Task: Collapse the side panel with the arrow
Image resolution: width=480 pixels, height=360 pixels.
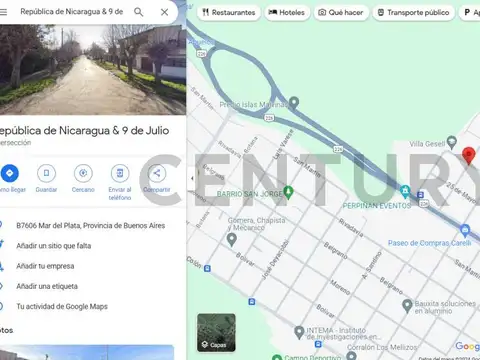Action: tap(192, 178)
